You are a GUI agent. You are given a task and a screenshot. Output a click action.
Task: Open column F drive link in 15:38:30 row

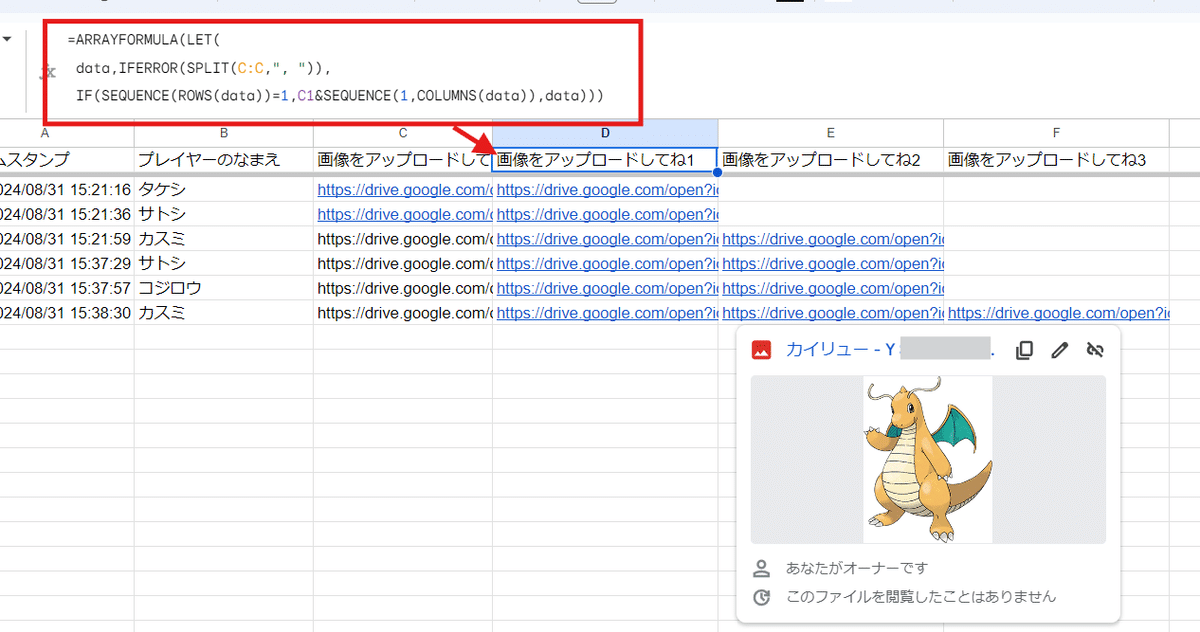(x=1059, y=313)
